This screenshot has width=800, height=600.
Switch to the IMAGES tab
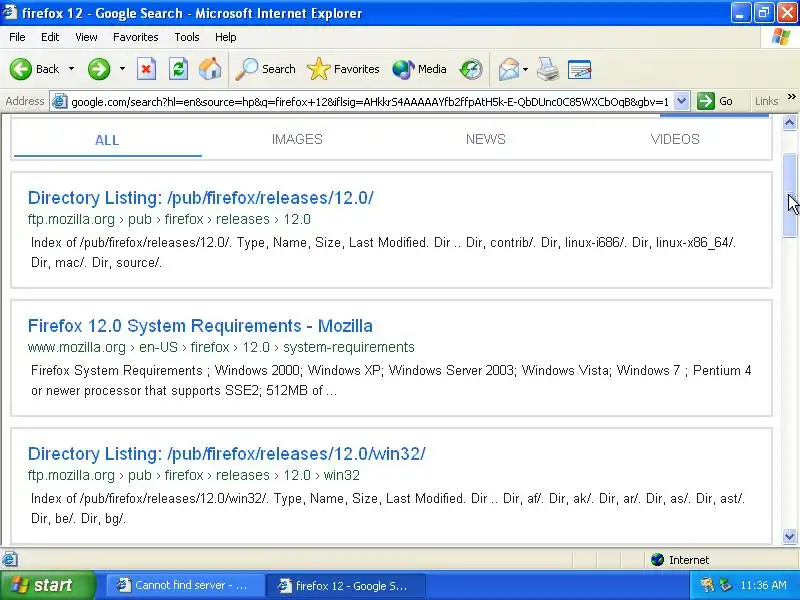(297, 139)
